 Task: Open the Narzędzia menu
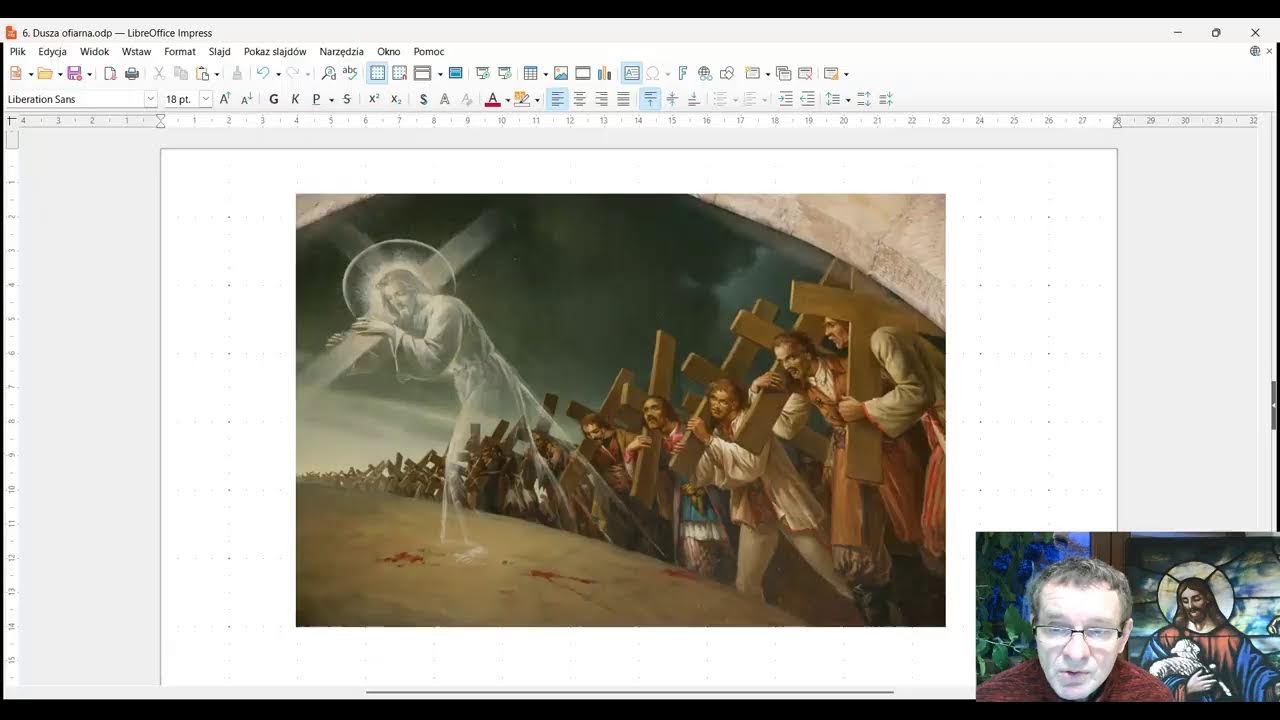(342, 51)
